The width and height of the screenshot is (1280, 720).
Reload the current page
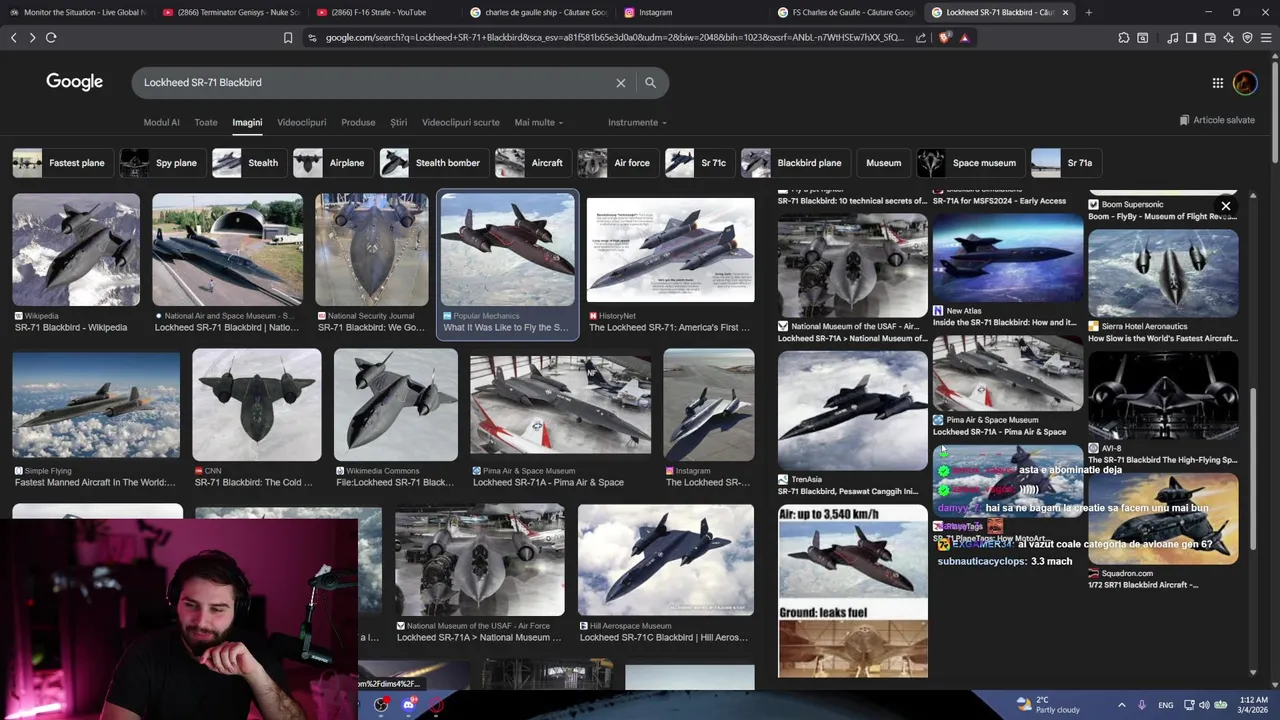point(51,37)
